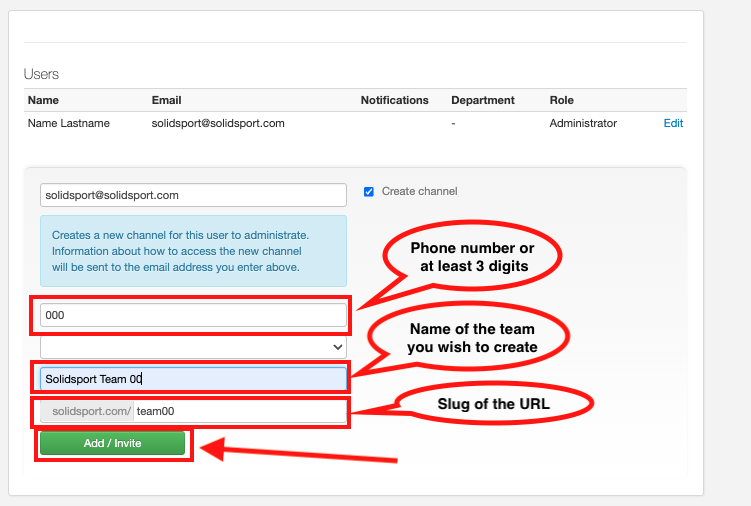Focus the email address input at the form top

pos(193,195)
